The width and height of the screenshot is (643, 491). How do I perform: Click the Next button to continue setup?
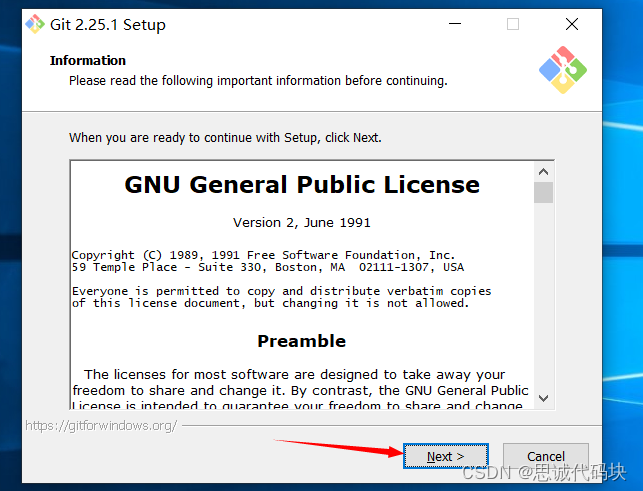coord(446,456)
